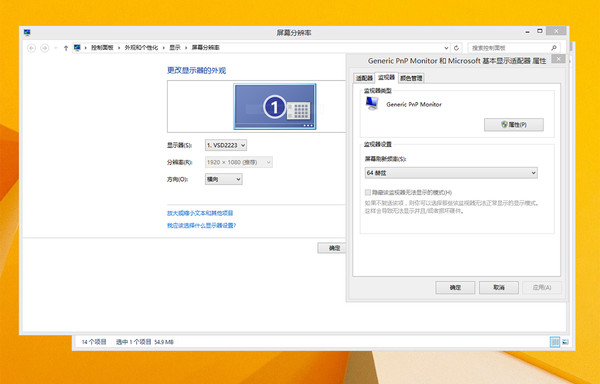Click the search magnifier icon

click(x=553, y=48)
